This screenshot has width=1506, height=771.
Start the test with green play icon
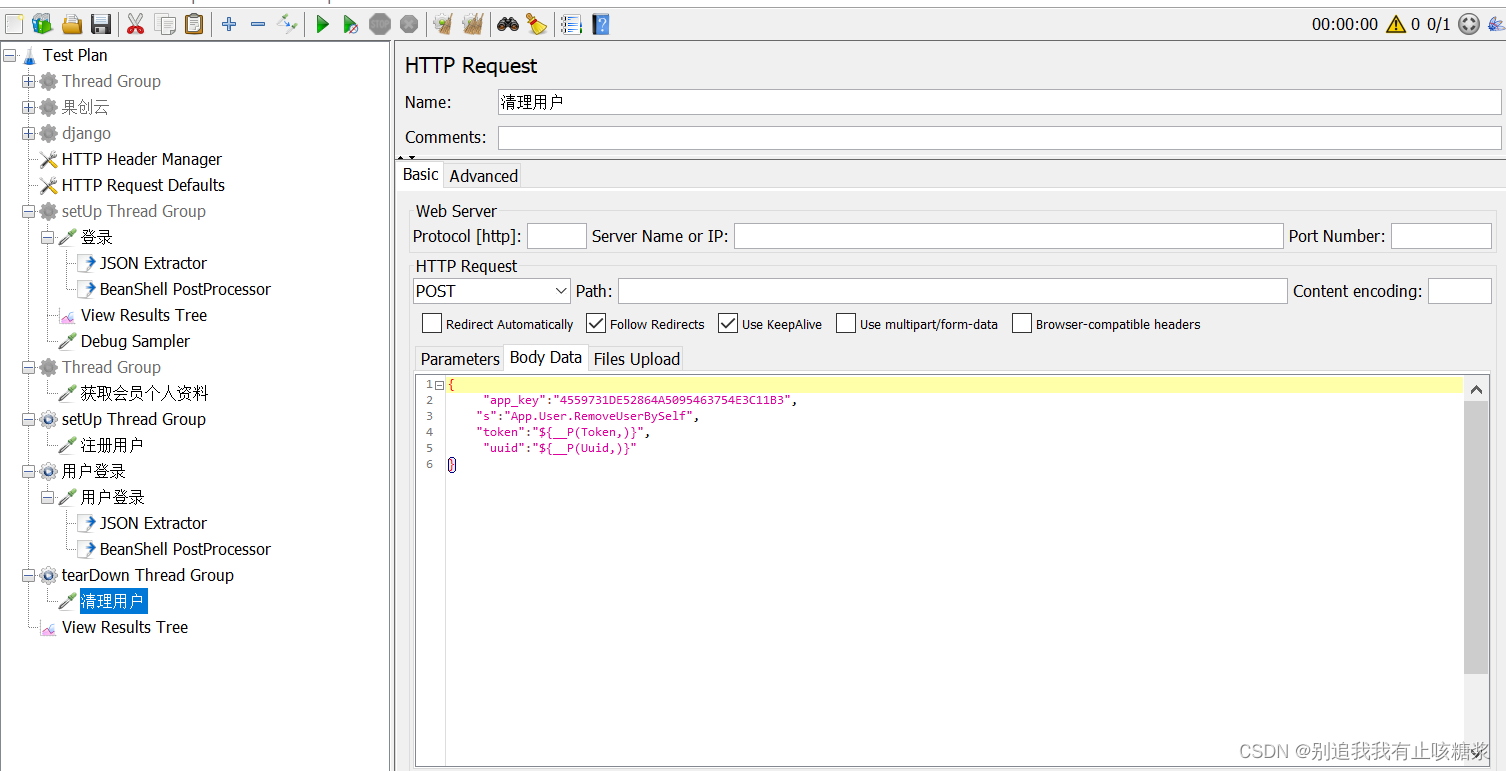tap(322, 24)
